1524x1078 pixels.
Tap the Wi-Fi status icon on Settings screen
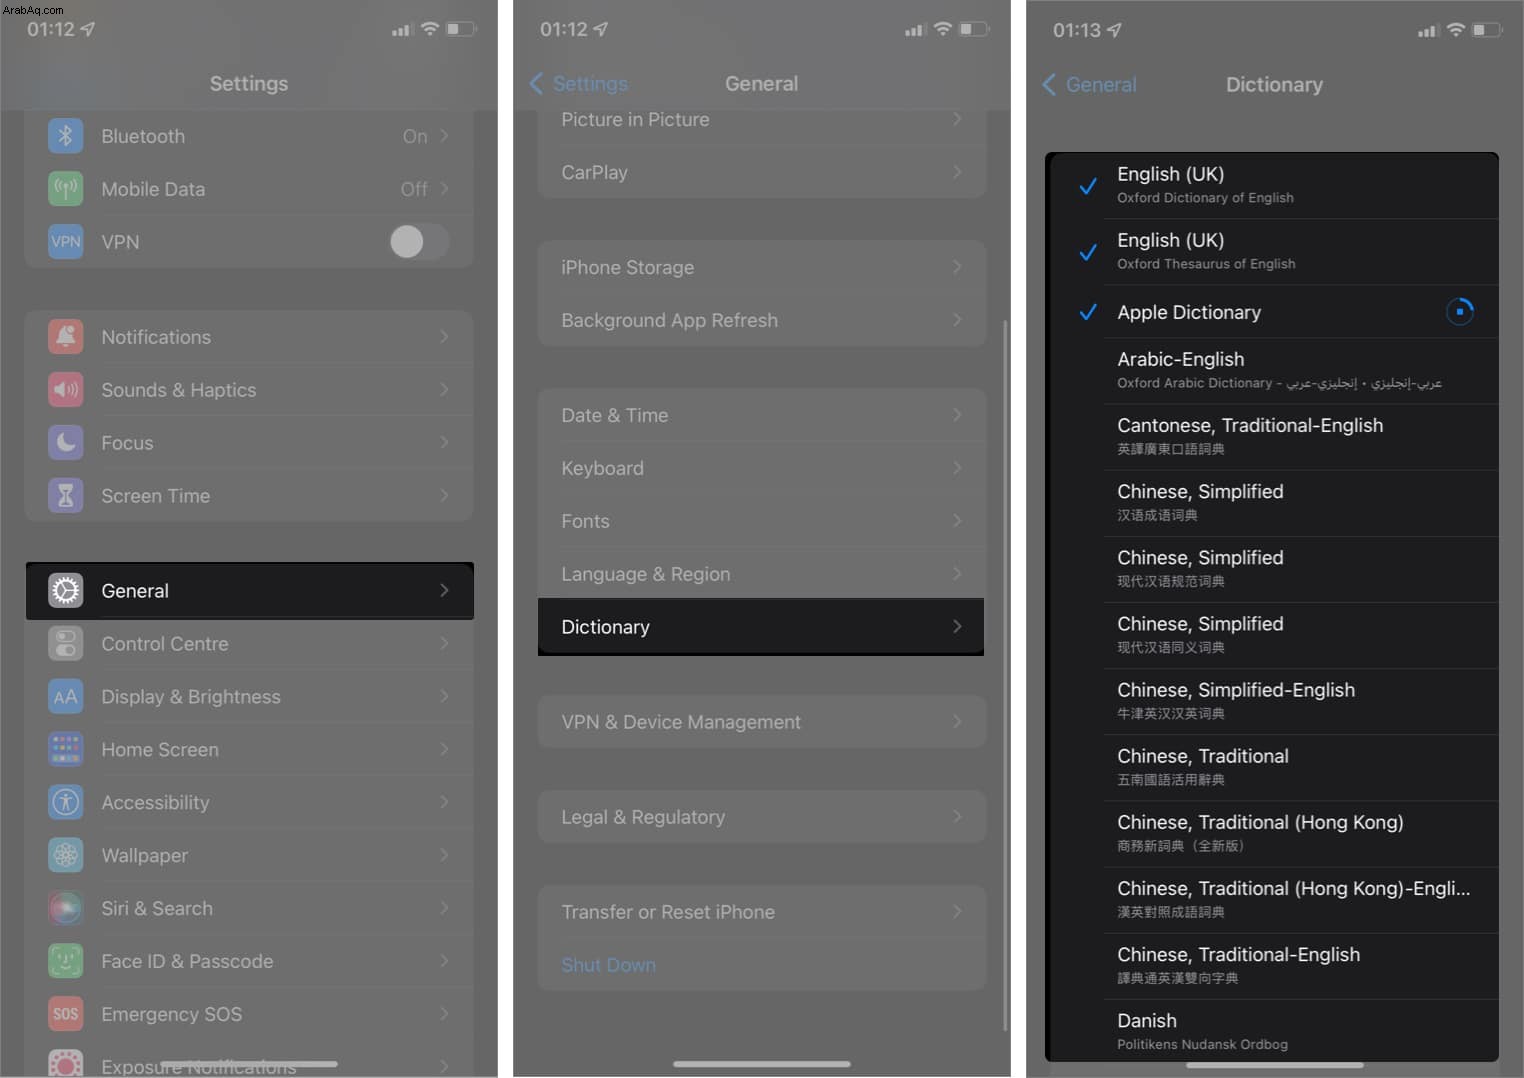(430, 29)
